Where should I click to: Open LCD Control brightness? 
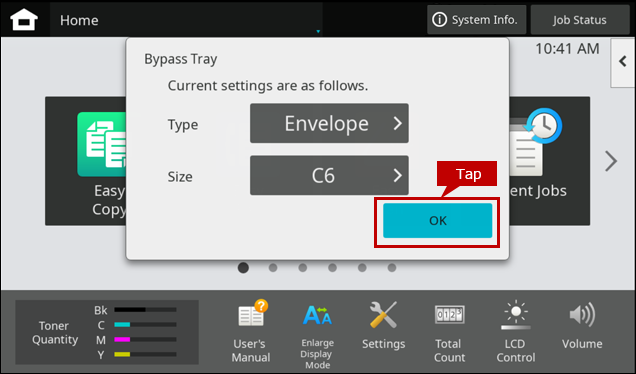(516, 332)
